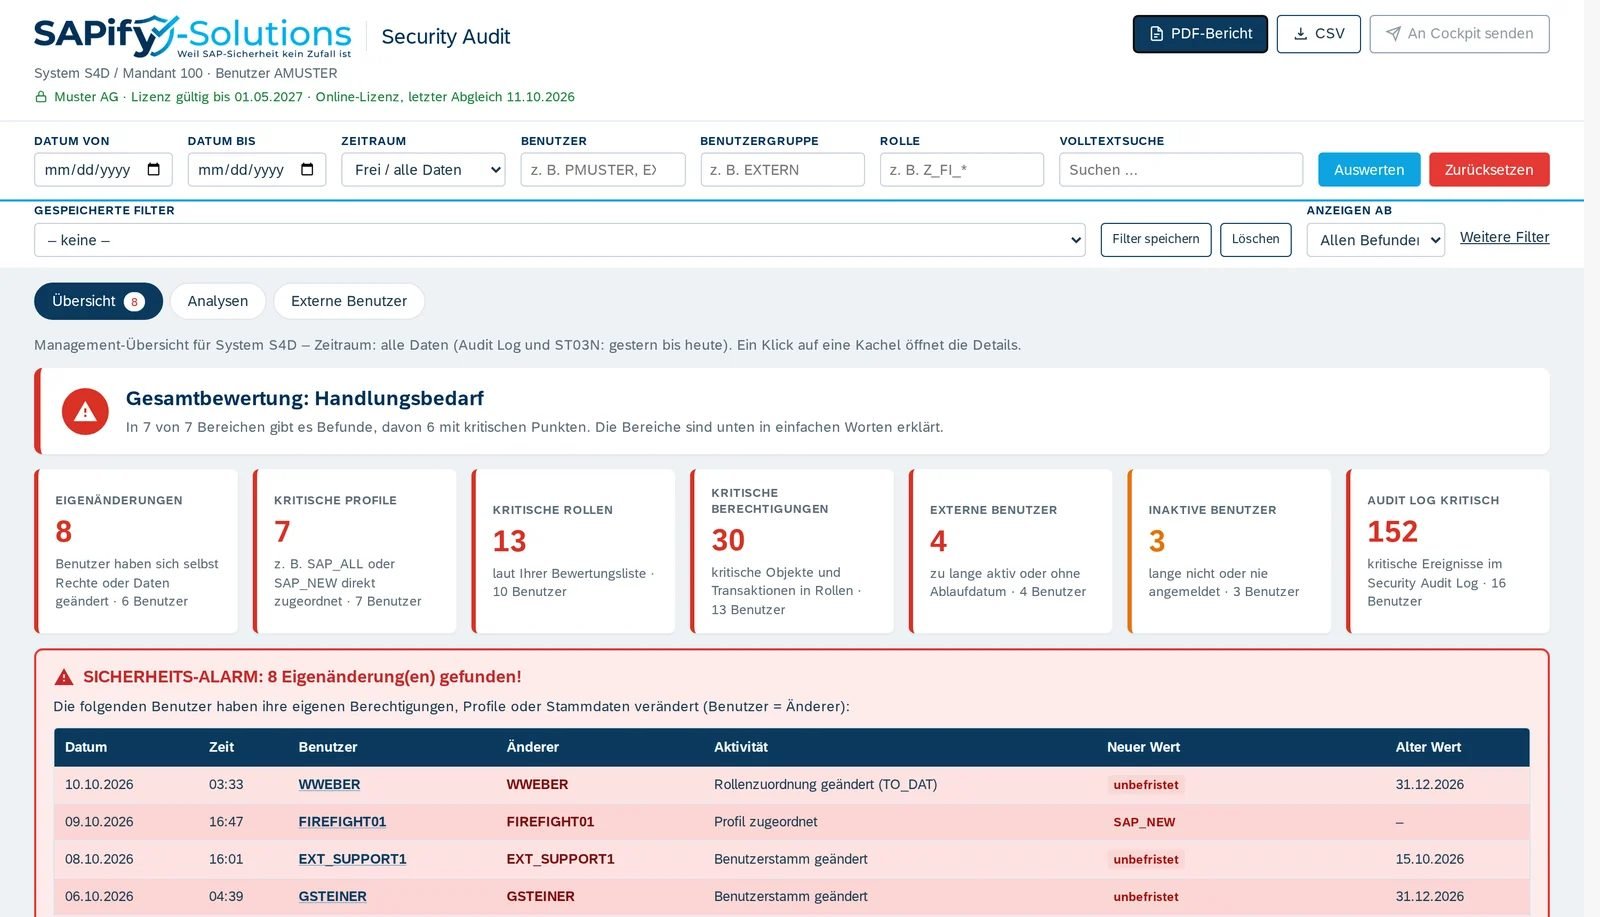Download the CSV export

[1318, 34]
